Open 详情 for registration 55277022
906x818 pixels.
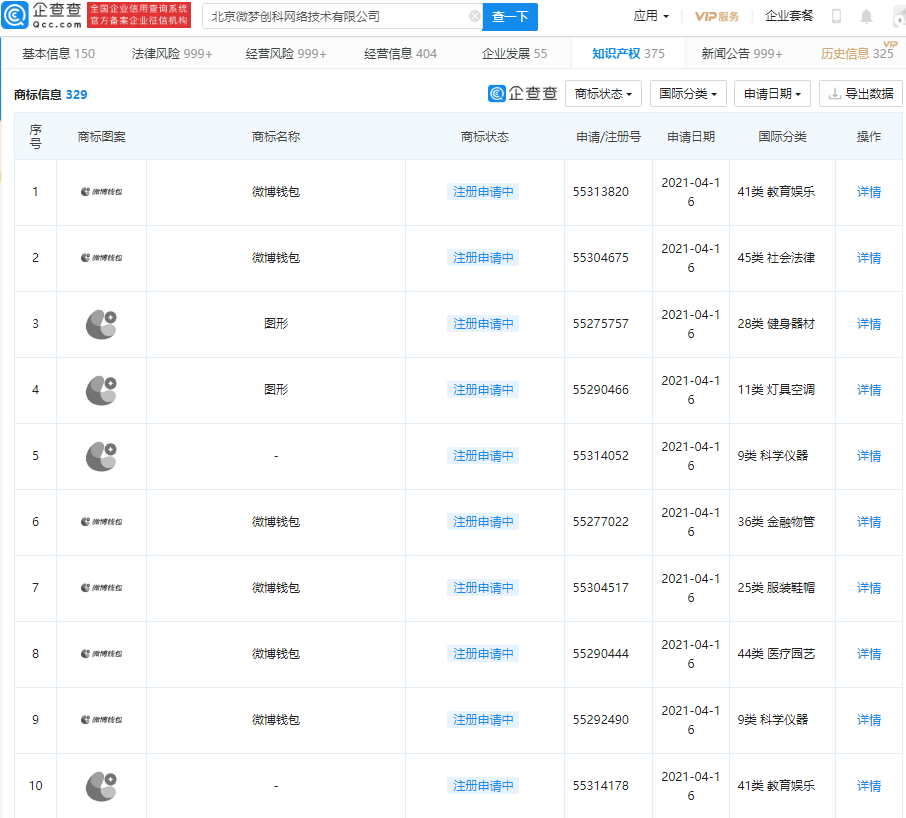click(x=868, y=522)
